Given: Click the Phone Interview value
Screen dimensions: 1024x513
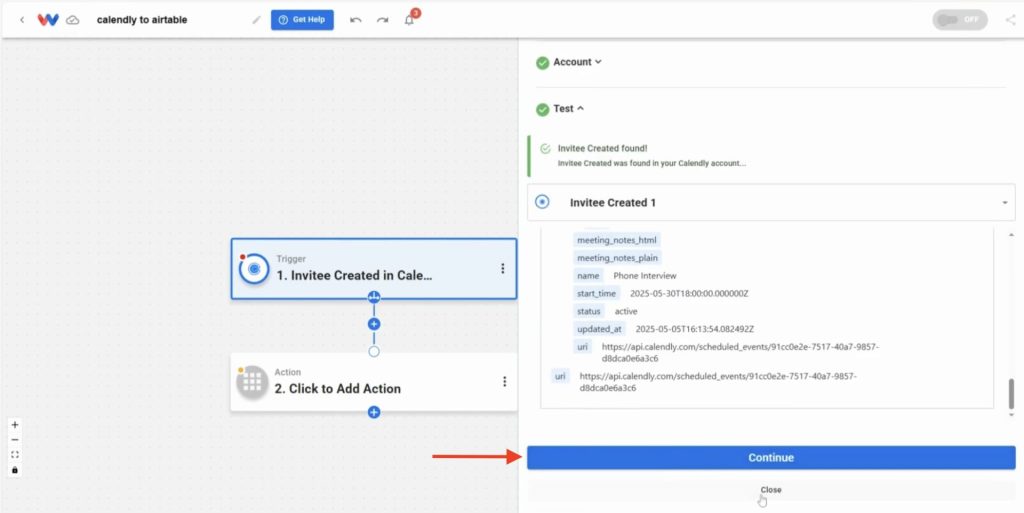Looking at the screenshot, I should (645, 275).
